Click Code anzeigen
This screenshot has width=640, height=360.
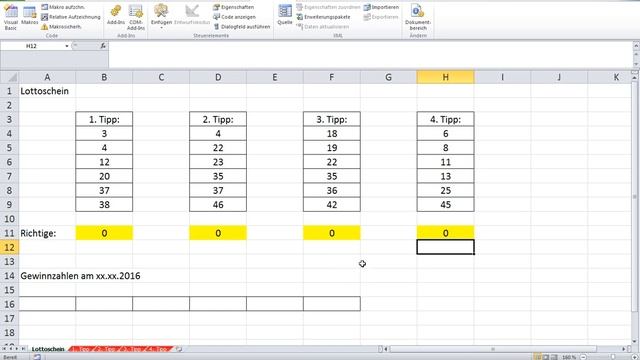click(x=234, y=17)
